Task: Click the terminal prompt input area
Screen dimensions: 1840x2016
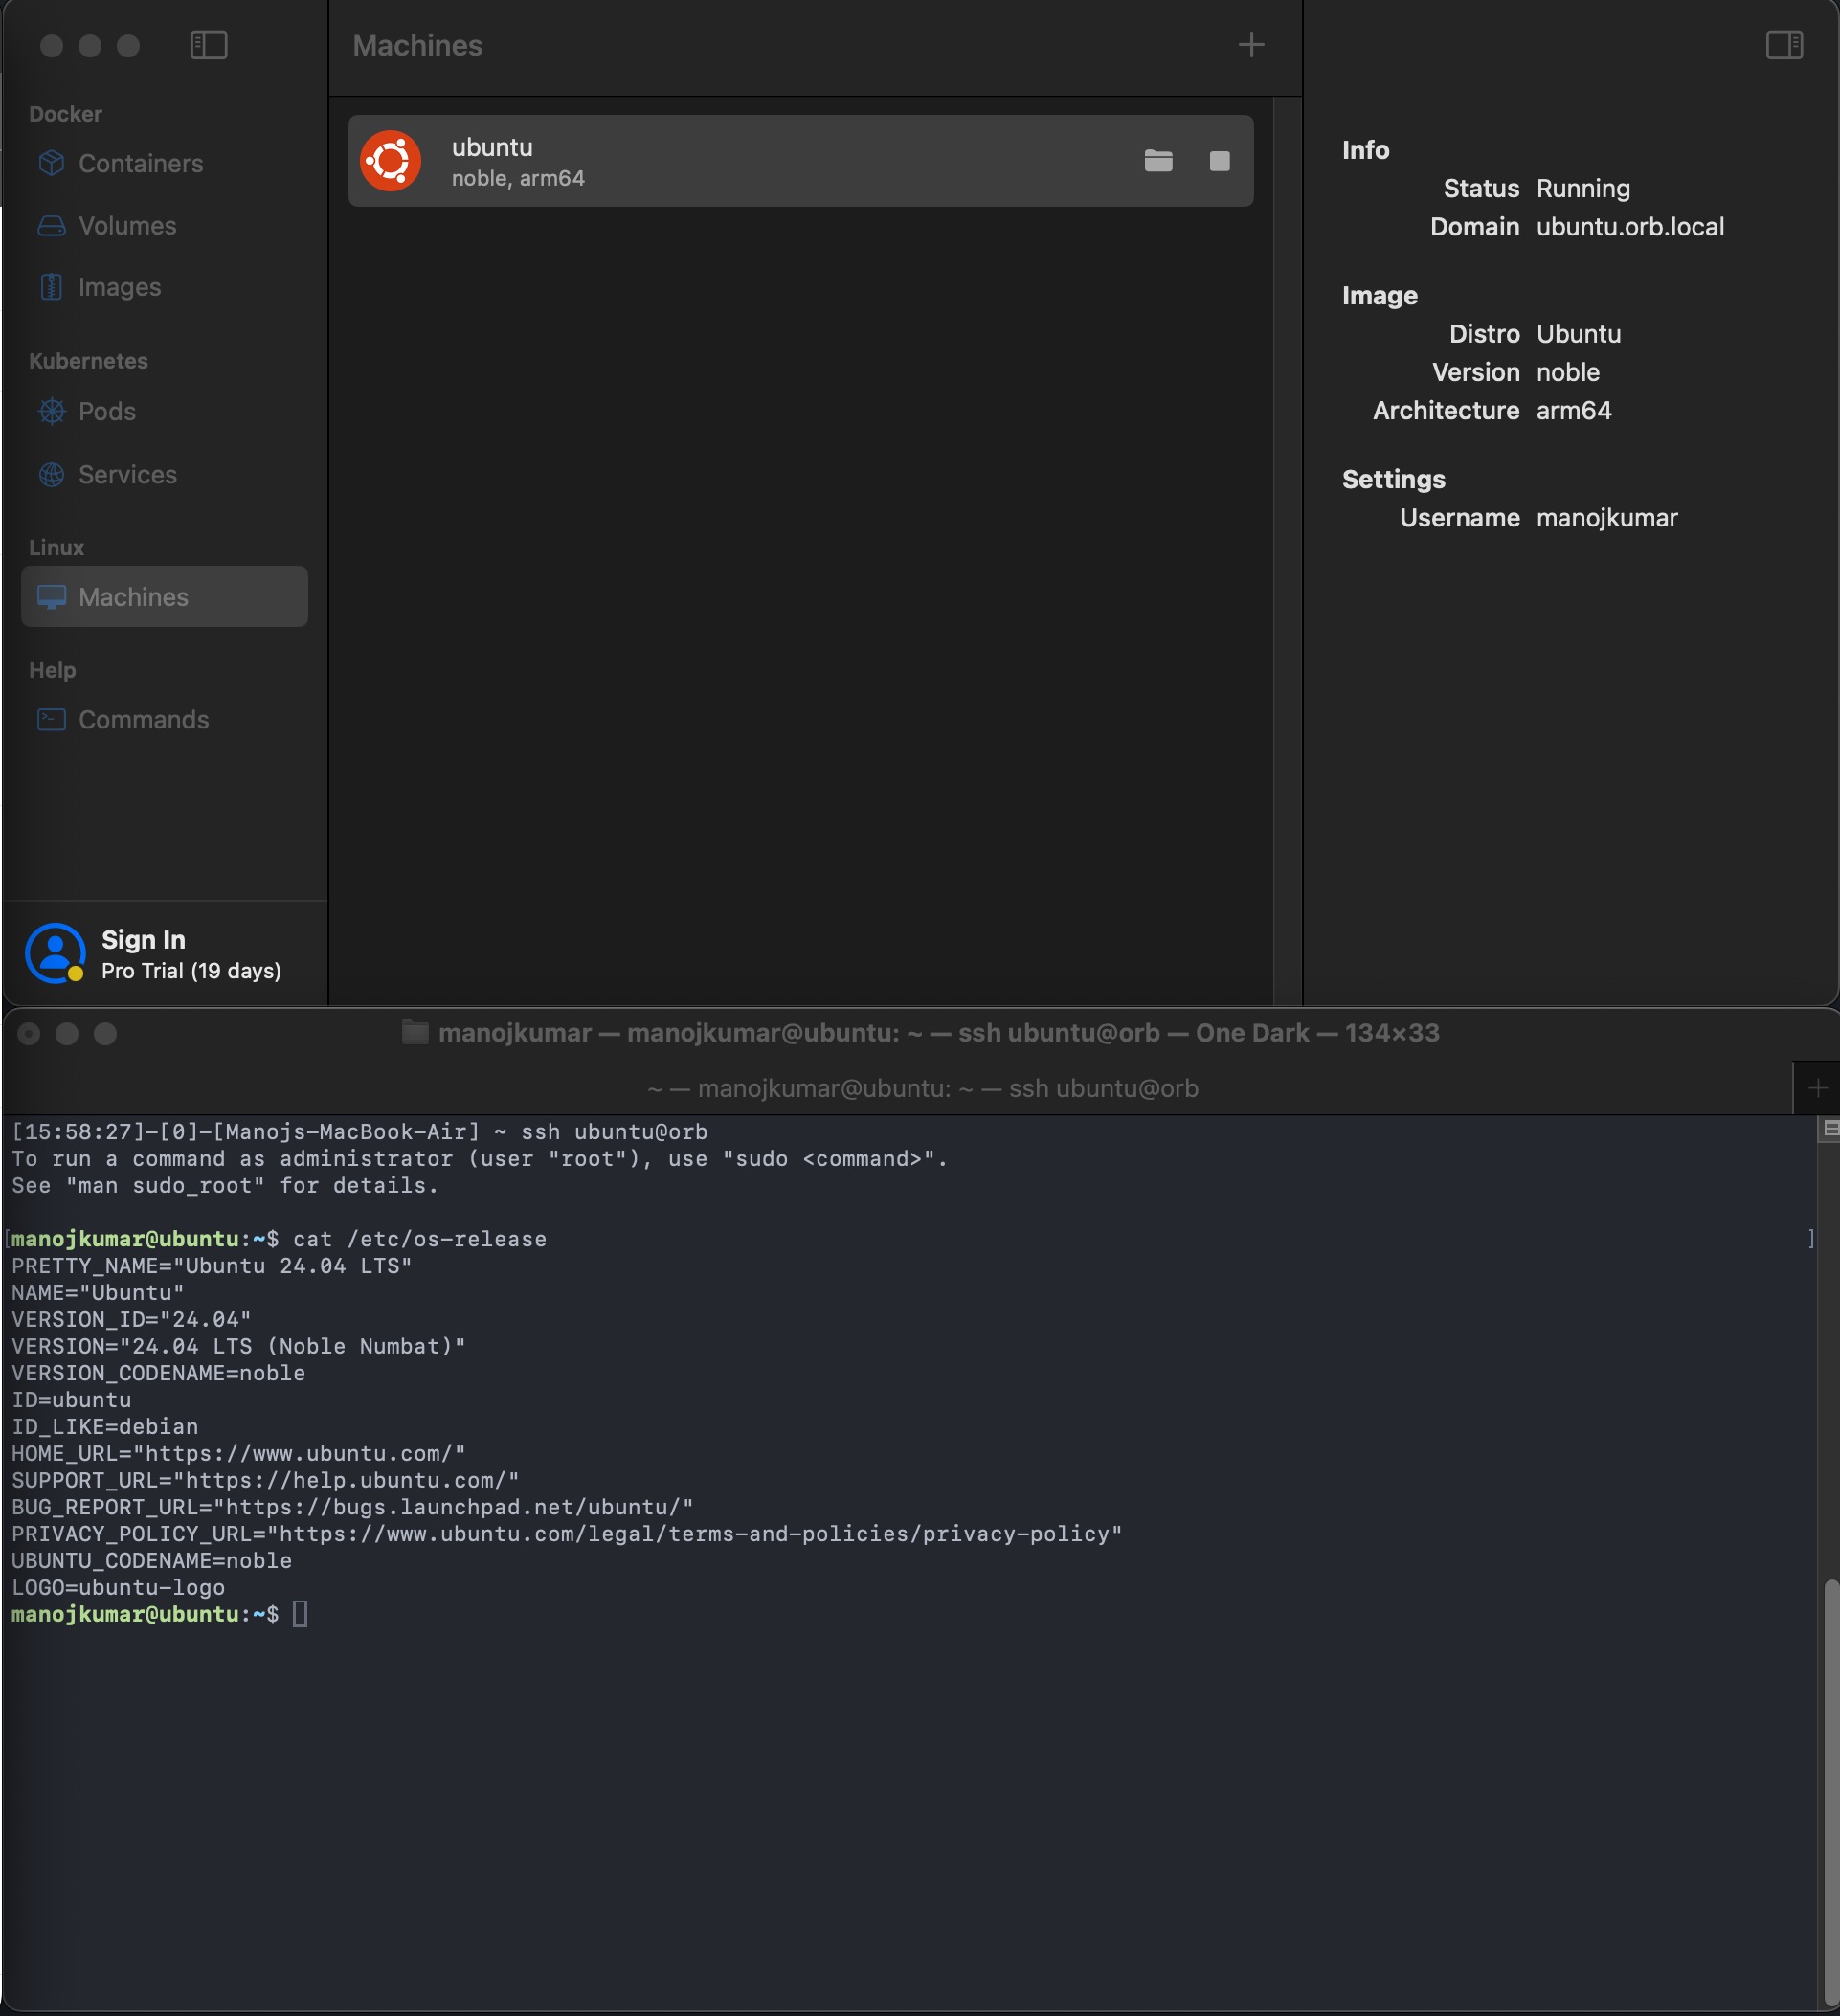Action: (x=300, y=1613)
